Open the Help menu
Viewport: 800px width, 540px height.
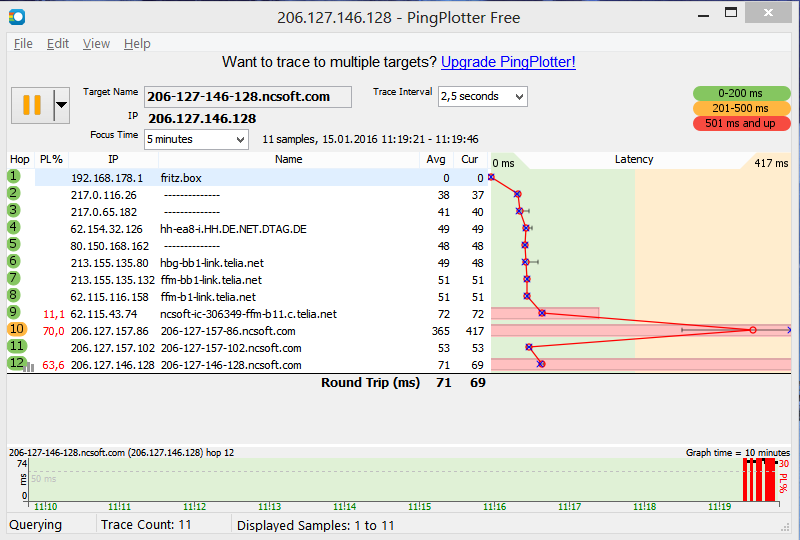137,44
